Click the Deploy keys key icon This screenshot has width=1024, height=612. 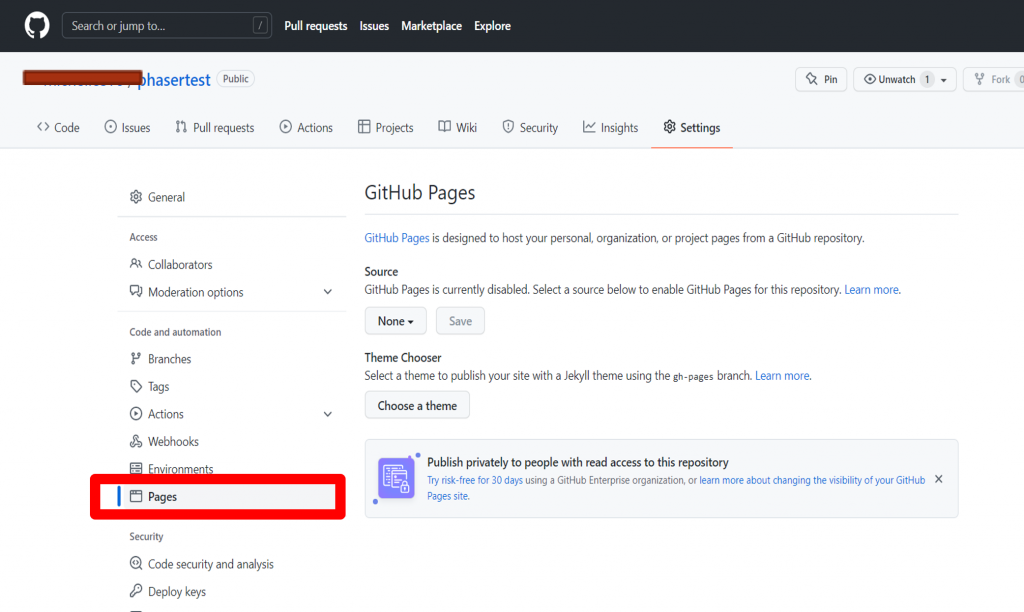click(x=136, y=590)
